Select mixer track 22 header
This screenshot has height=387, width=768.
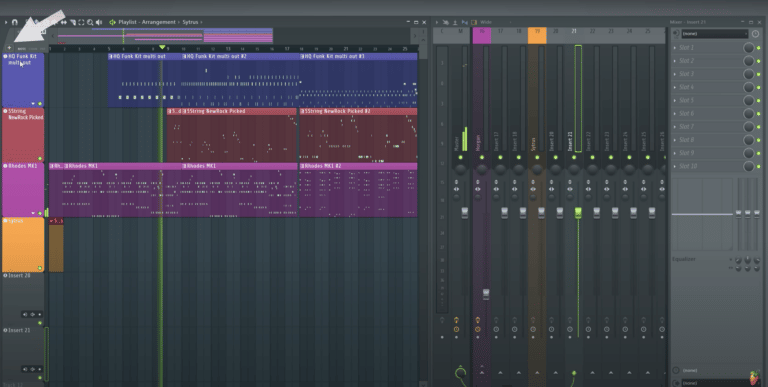(593, 36)
